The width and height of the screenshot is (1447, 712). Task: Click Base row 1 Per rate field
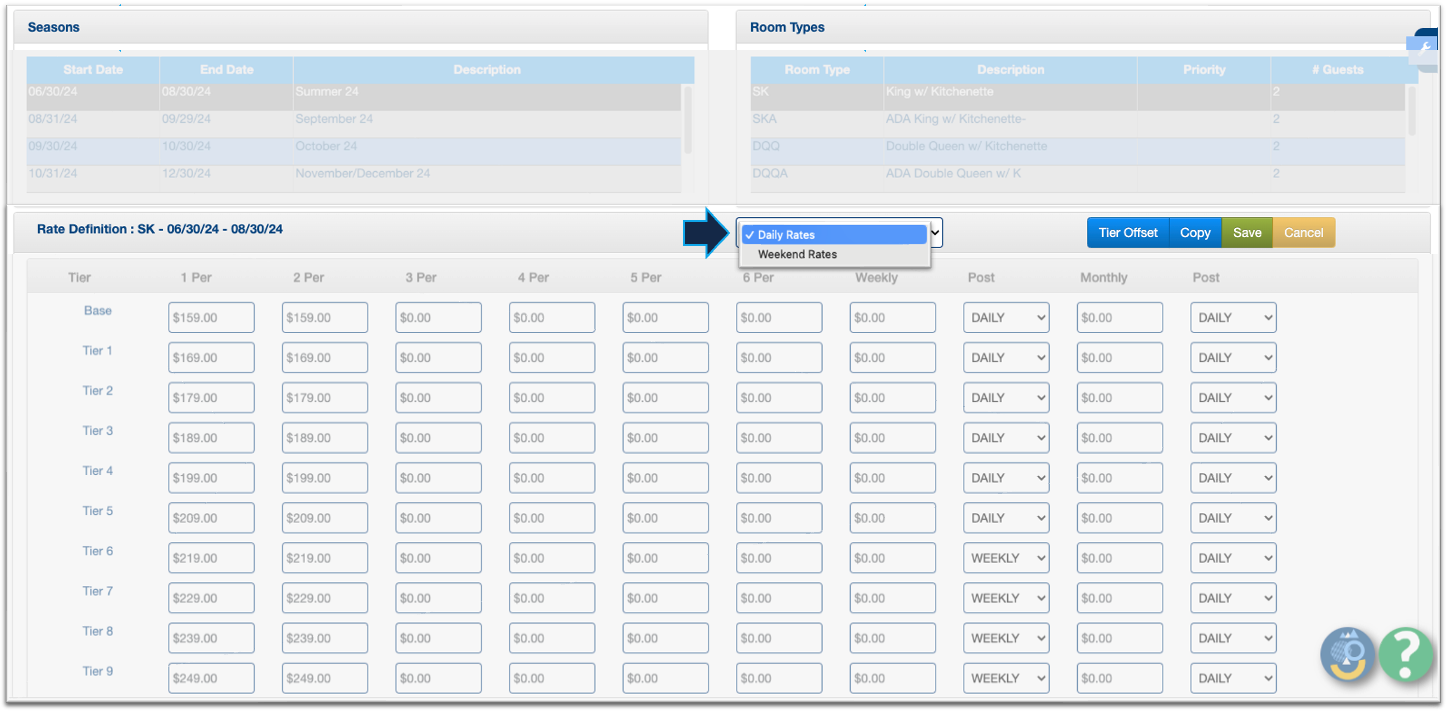211,318
